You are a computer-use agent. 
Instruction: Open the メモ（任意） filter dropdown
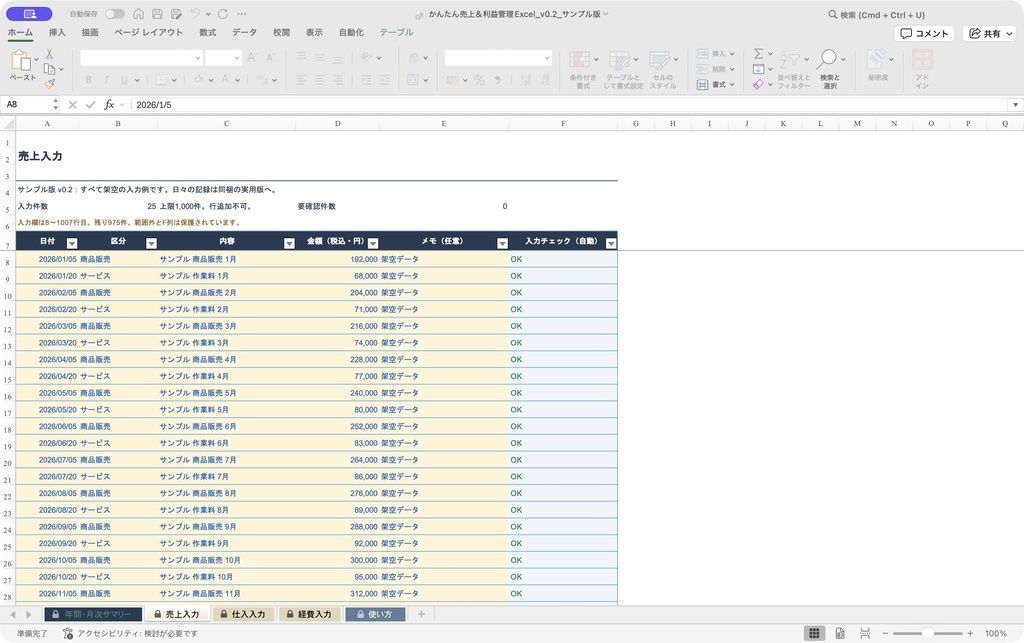click(x=502, y=243)
